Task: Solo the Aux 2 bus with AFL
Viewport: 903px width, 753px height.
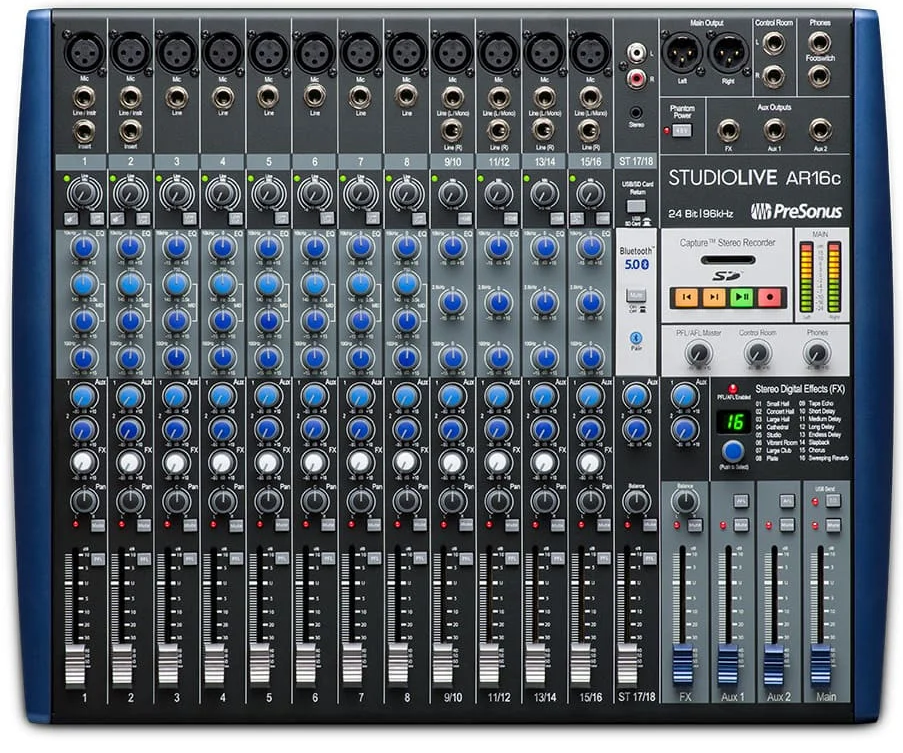Action: (x=787, y=501)
